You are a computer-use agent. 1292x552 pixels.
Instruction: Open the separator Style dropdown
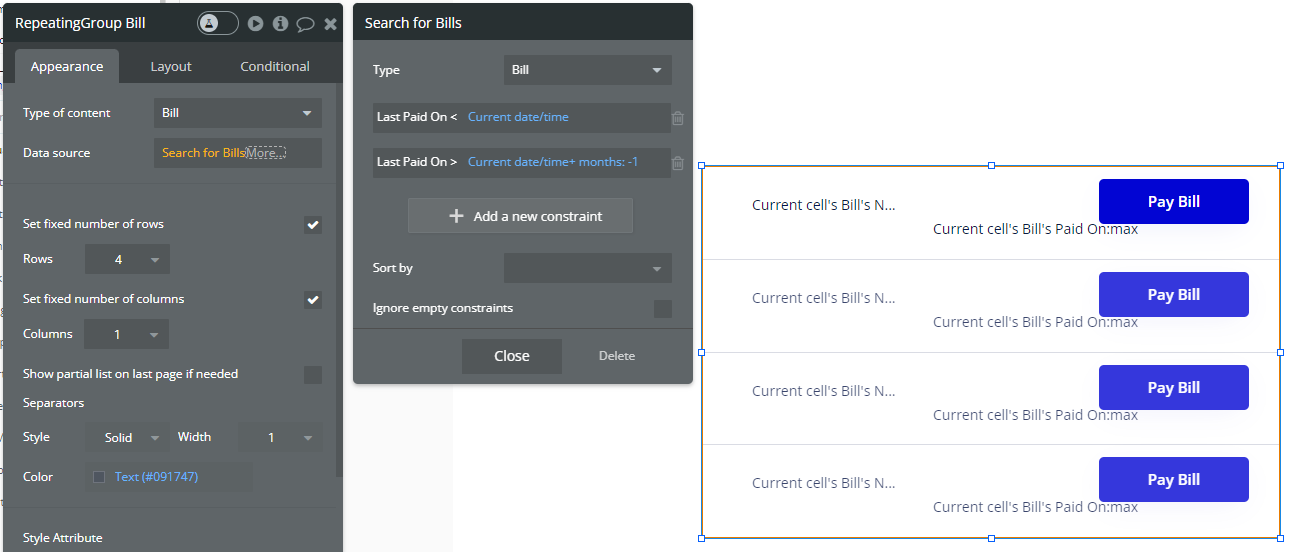click(x=128, y=438)
